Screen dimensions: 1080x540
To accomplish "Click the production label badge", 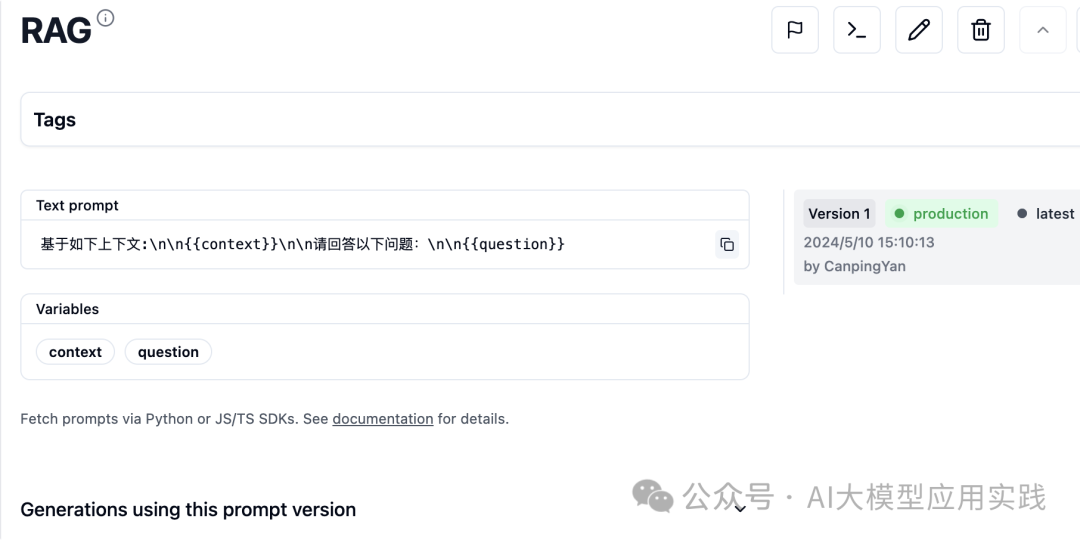I will click(942, 214).
